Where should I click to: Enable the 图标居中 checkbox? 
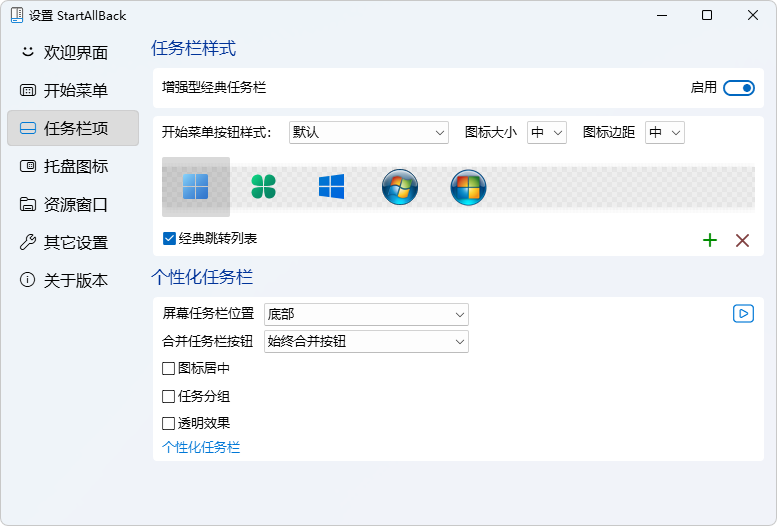click(x=168, y=368)
